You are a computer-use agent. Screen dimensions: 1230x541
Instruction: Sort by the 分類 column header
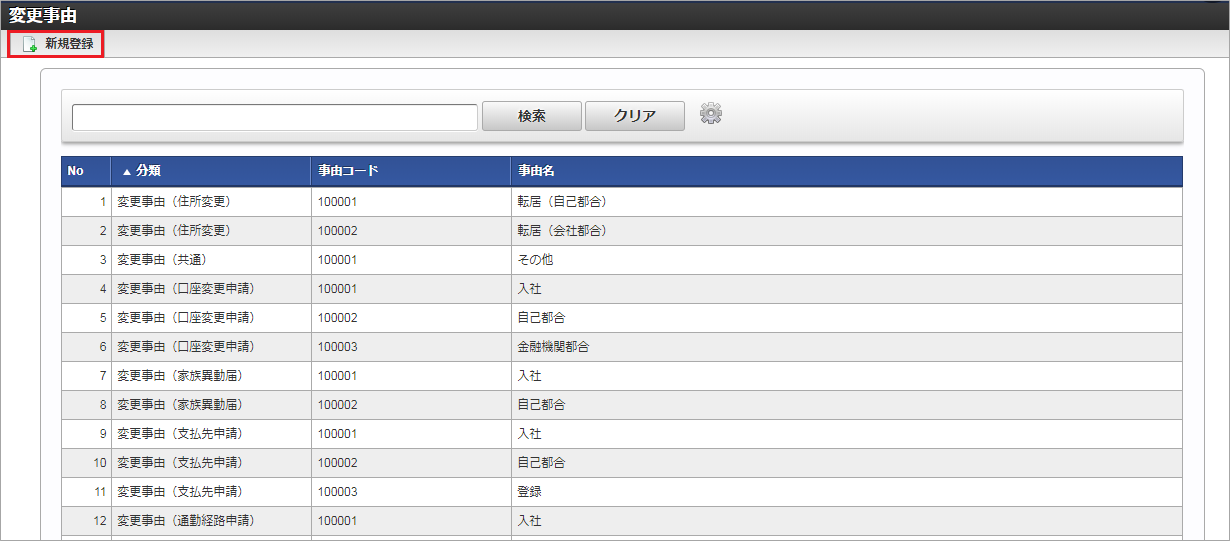211,171
